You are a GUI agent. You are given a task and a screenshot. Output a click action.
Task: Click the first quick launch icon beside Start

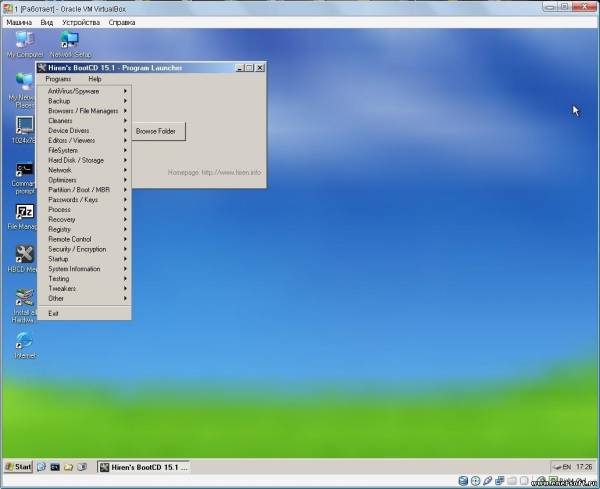pyautogui.click(x=41, y=467)
